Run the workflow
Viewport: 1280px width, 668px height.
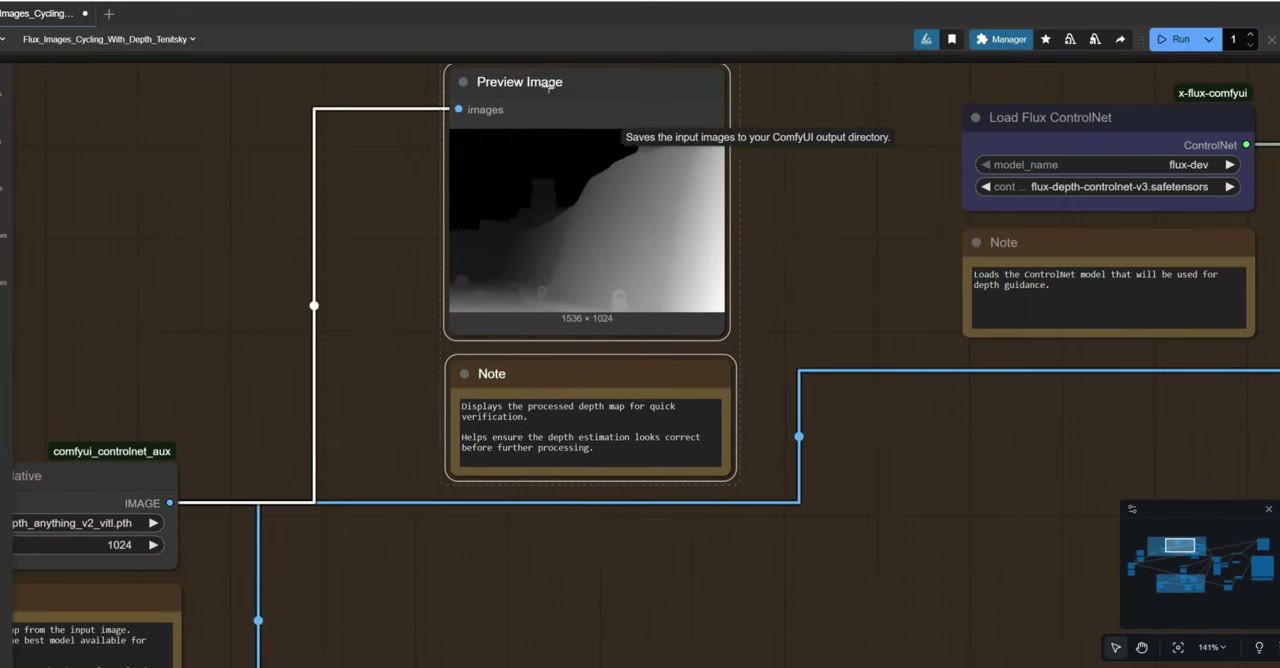[1174, 39]
